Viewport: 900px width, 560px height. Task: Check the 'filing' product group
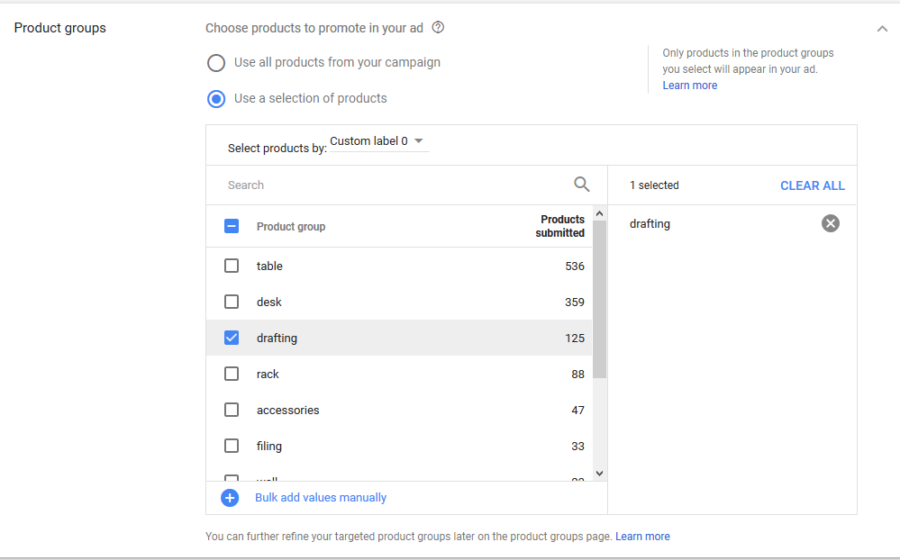pyautogui.click(x=231, y=446)
